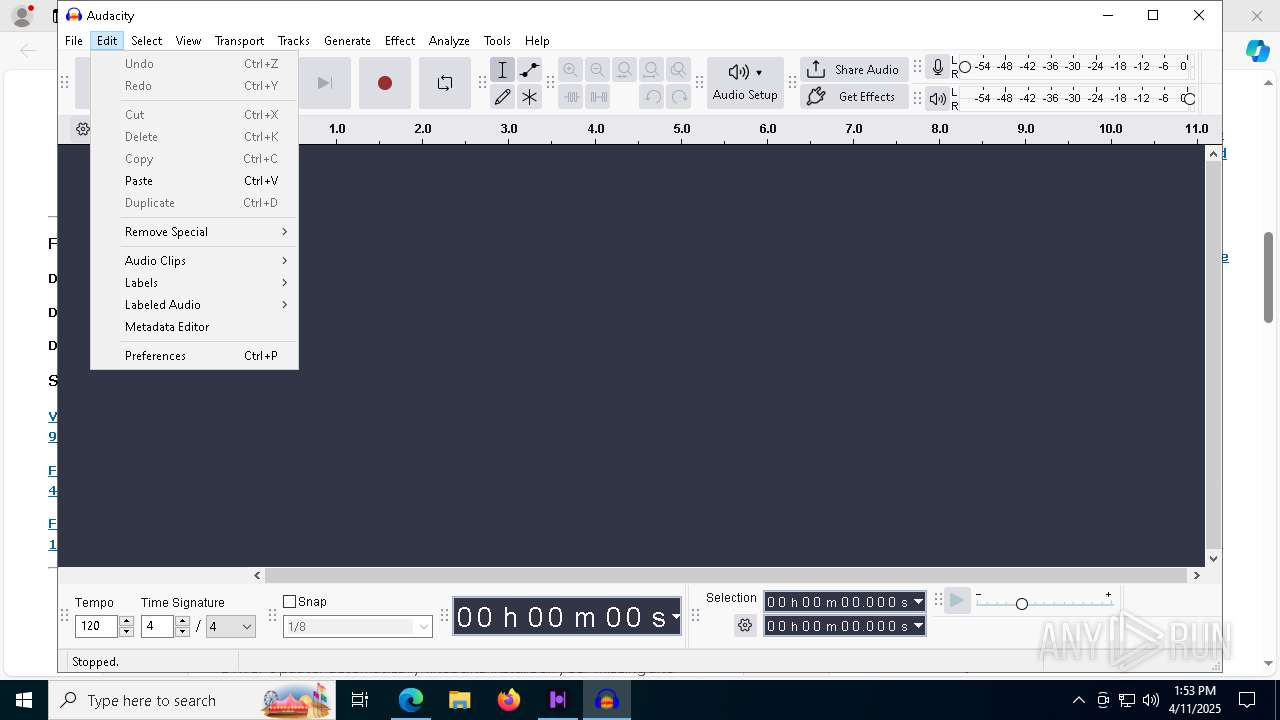
Task: Open the Analyze menu
Action: tap(449, 41)
